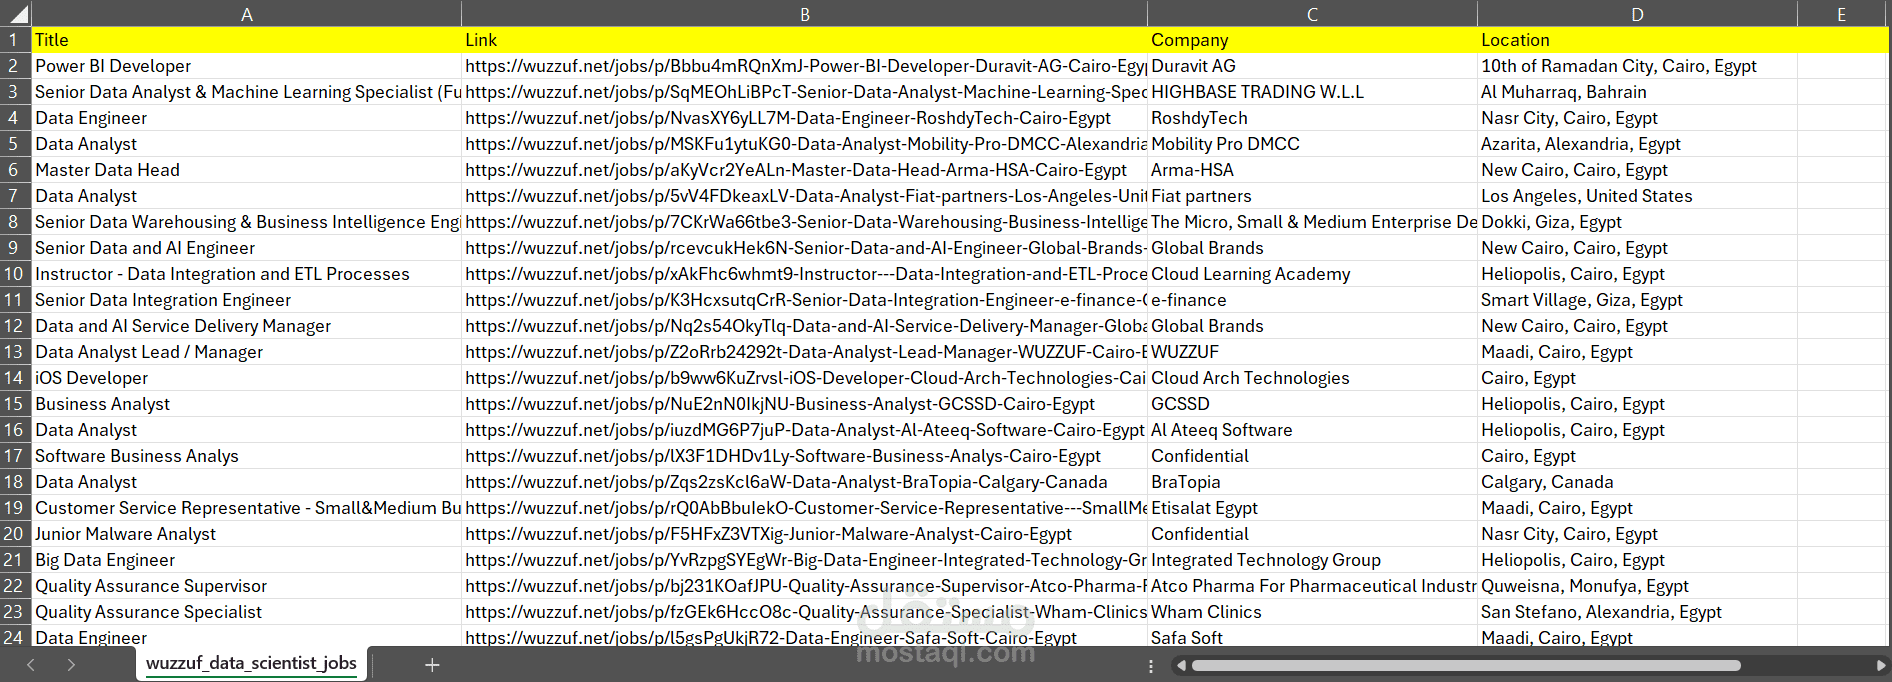Image resolution: width=1892 pixels, height=682 pixels.
Task: Select the "HIGHBASE TRADING W.L.L" company cell
Action: tap(1312, 92)
